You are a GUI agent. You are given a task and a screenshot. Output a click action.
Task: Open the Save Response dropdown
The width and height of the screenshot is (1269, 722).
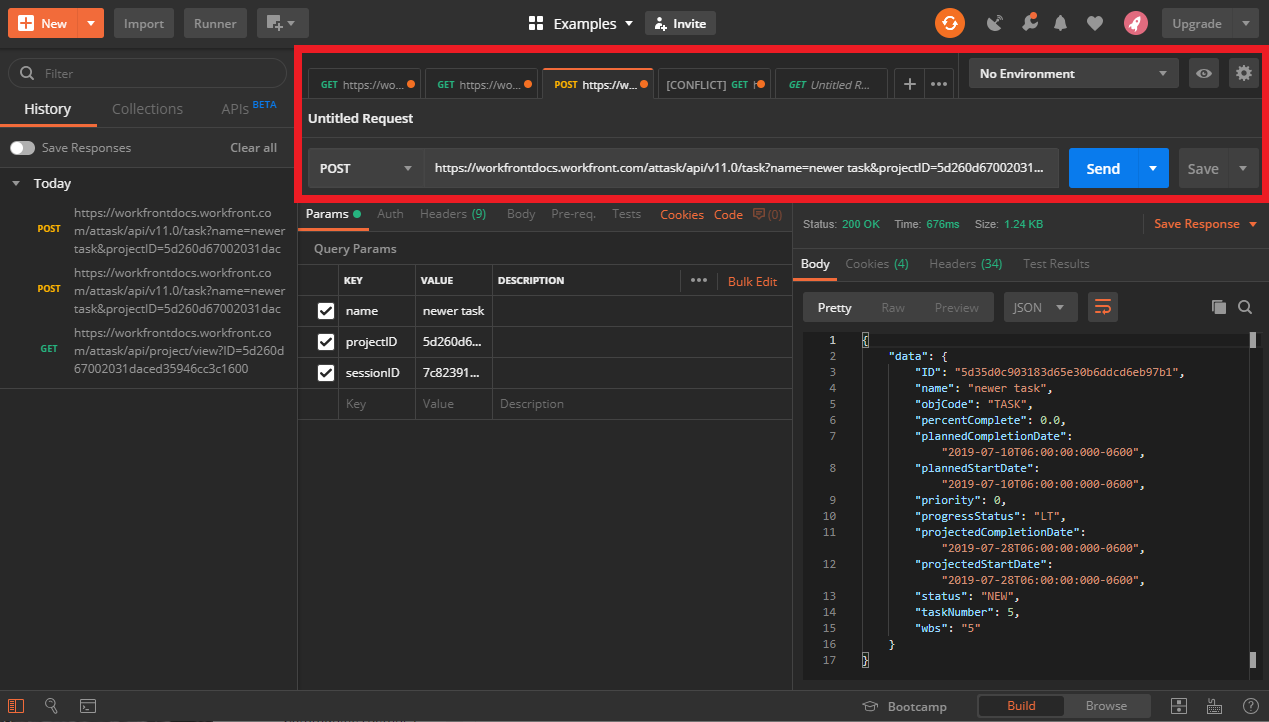click(x=1206, y=224)
